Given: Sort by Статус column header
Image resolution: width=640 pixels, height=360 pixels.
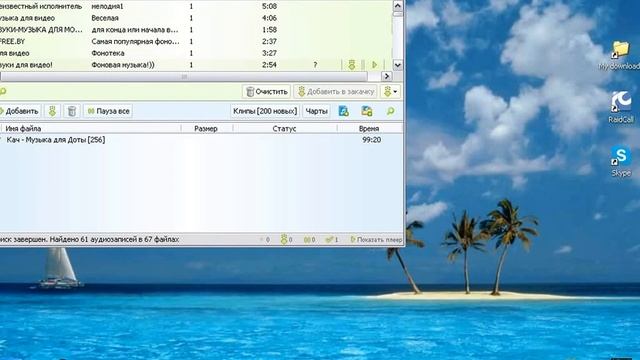Looking at the screenshot, I should click(x=284, y=129).
